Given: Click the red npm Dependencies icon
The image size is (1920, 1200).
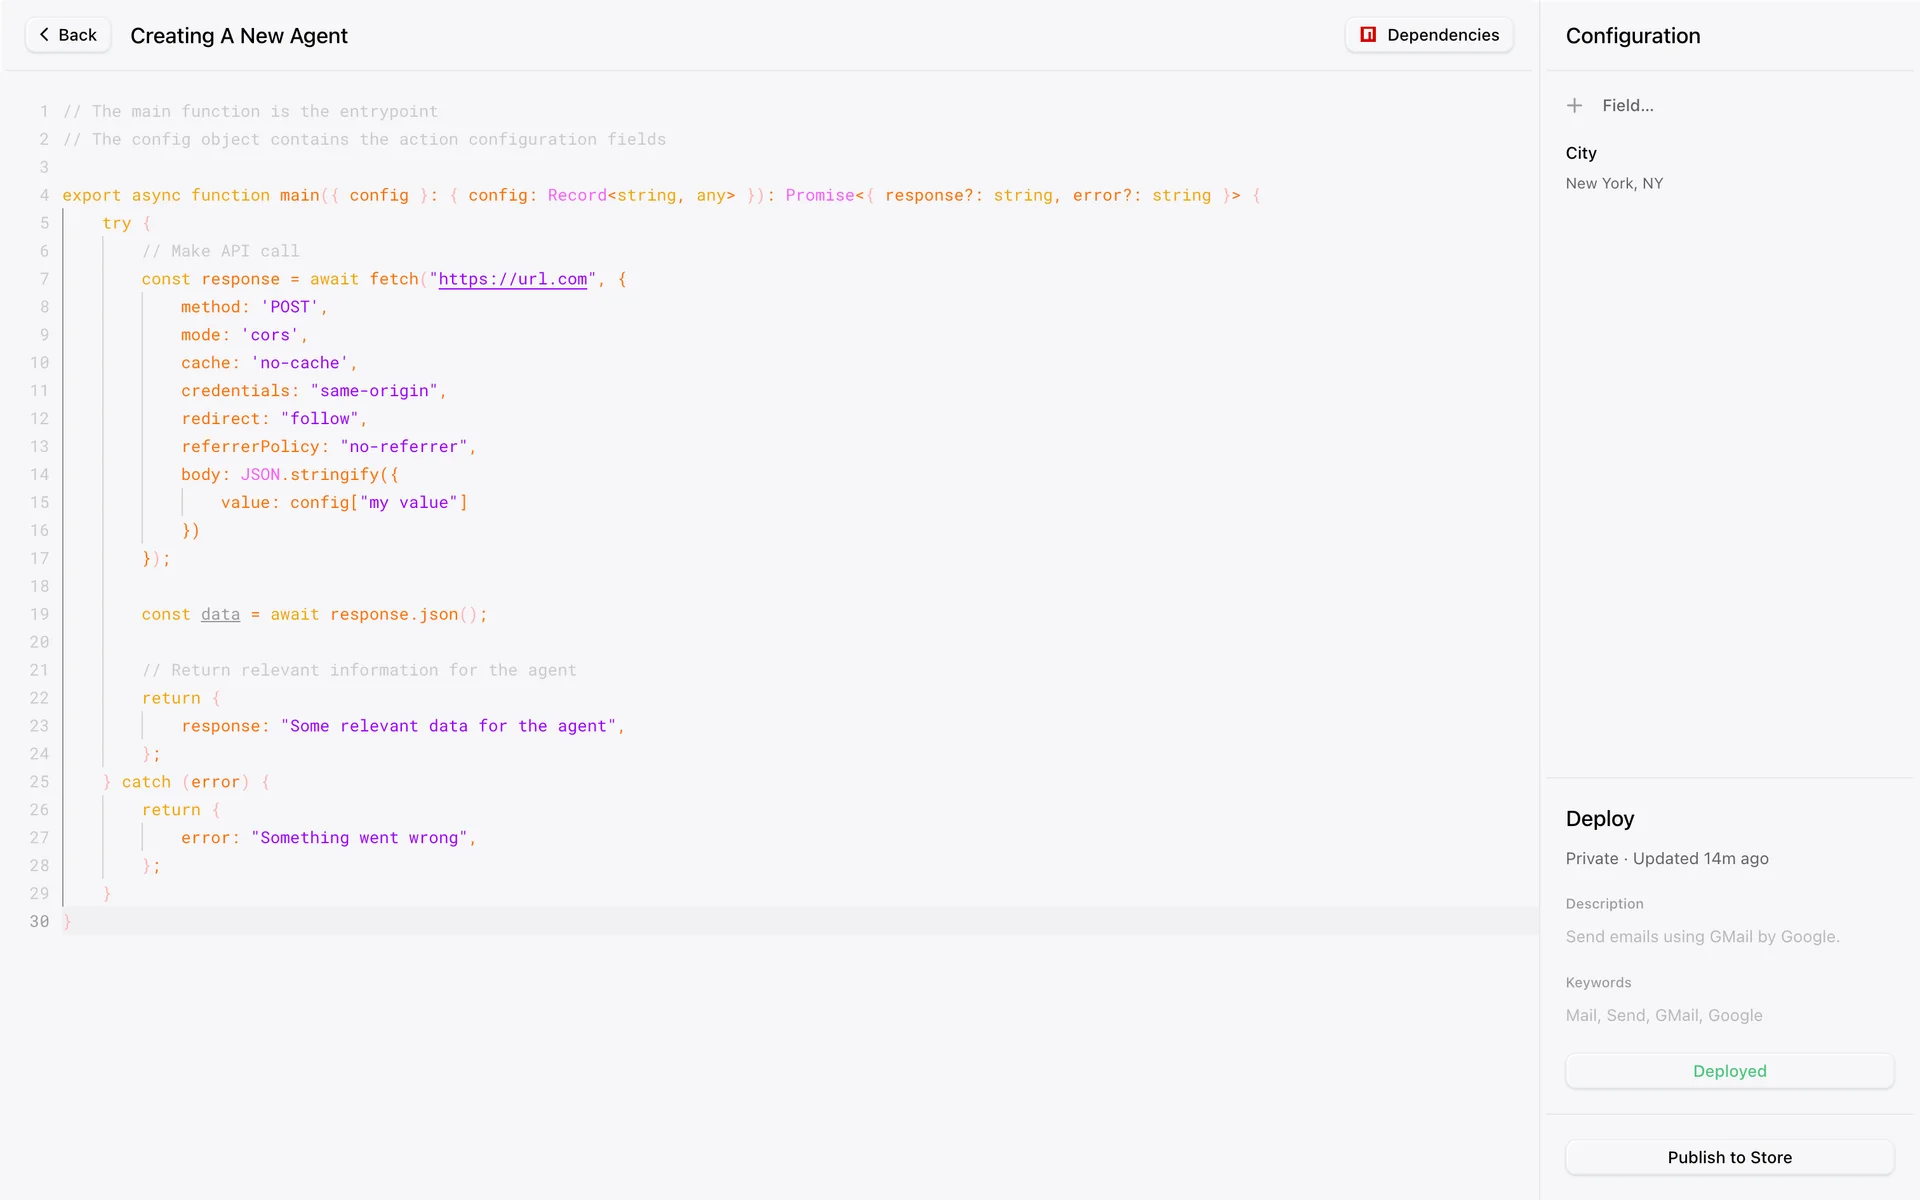Looking at the screenshot, I should click(1368, 35).
